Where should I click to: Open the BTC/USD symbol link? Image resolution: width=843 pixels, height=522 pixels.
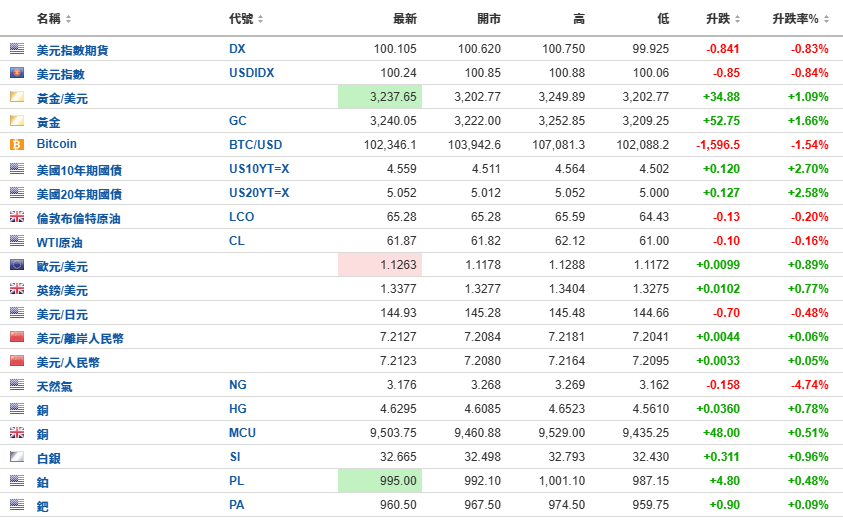255,145
